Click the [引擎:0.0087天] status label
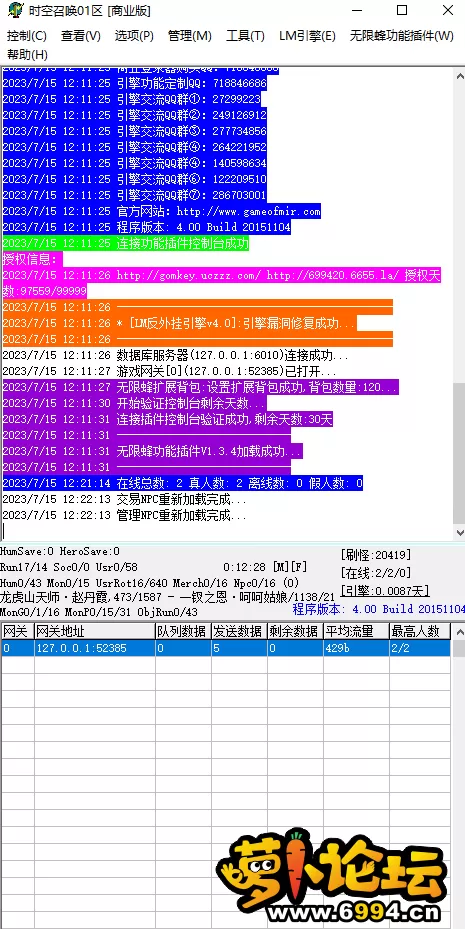The height and width of the screenshot is (929, 465). coord(385,591)
